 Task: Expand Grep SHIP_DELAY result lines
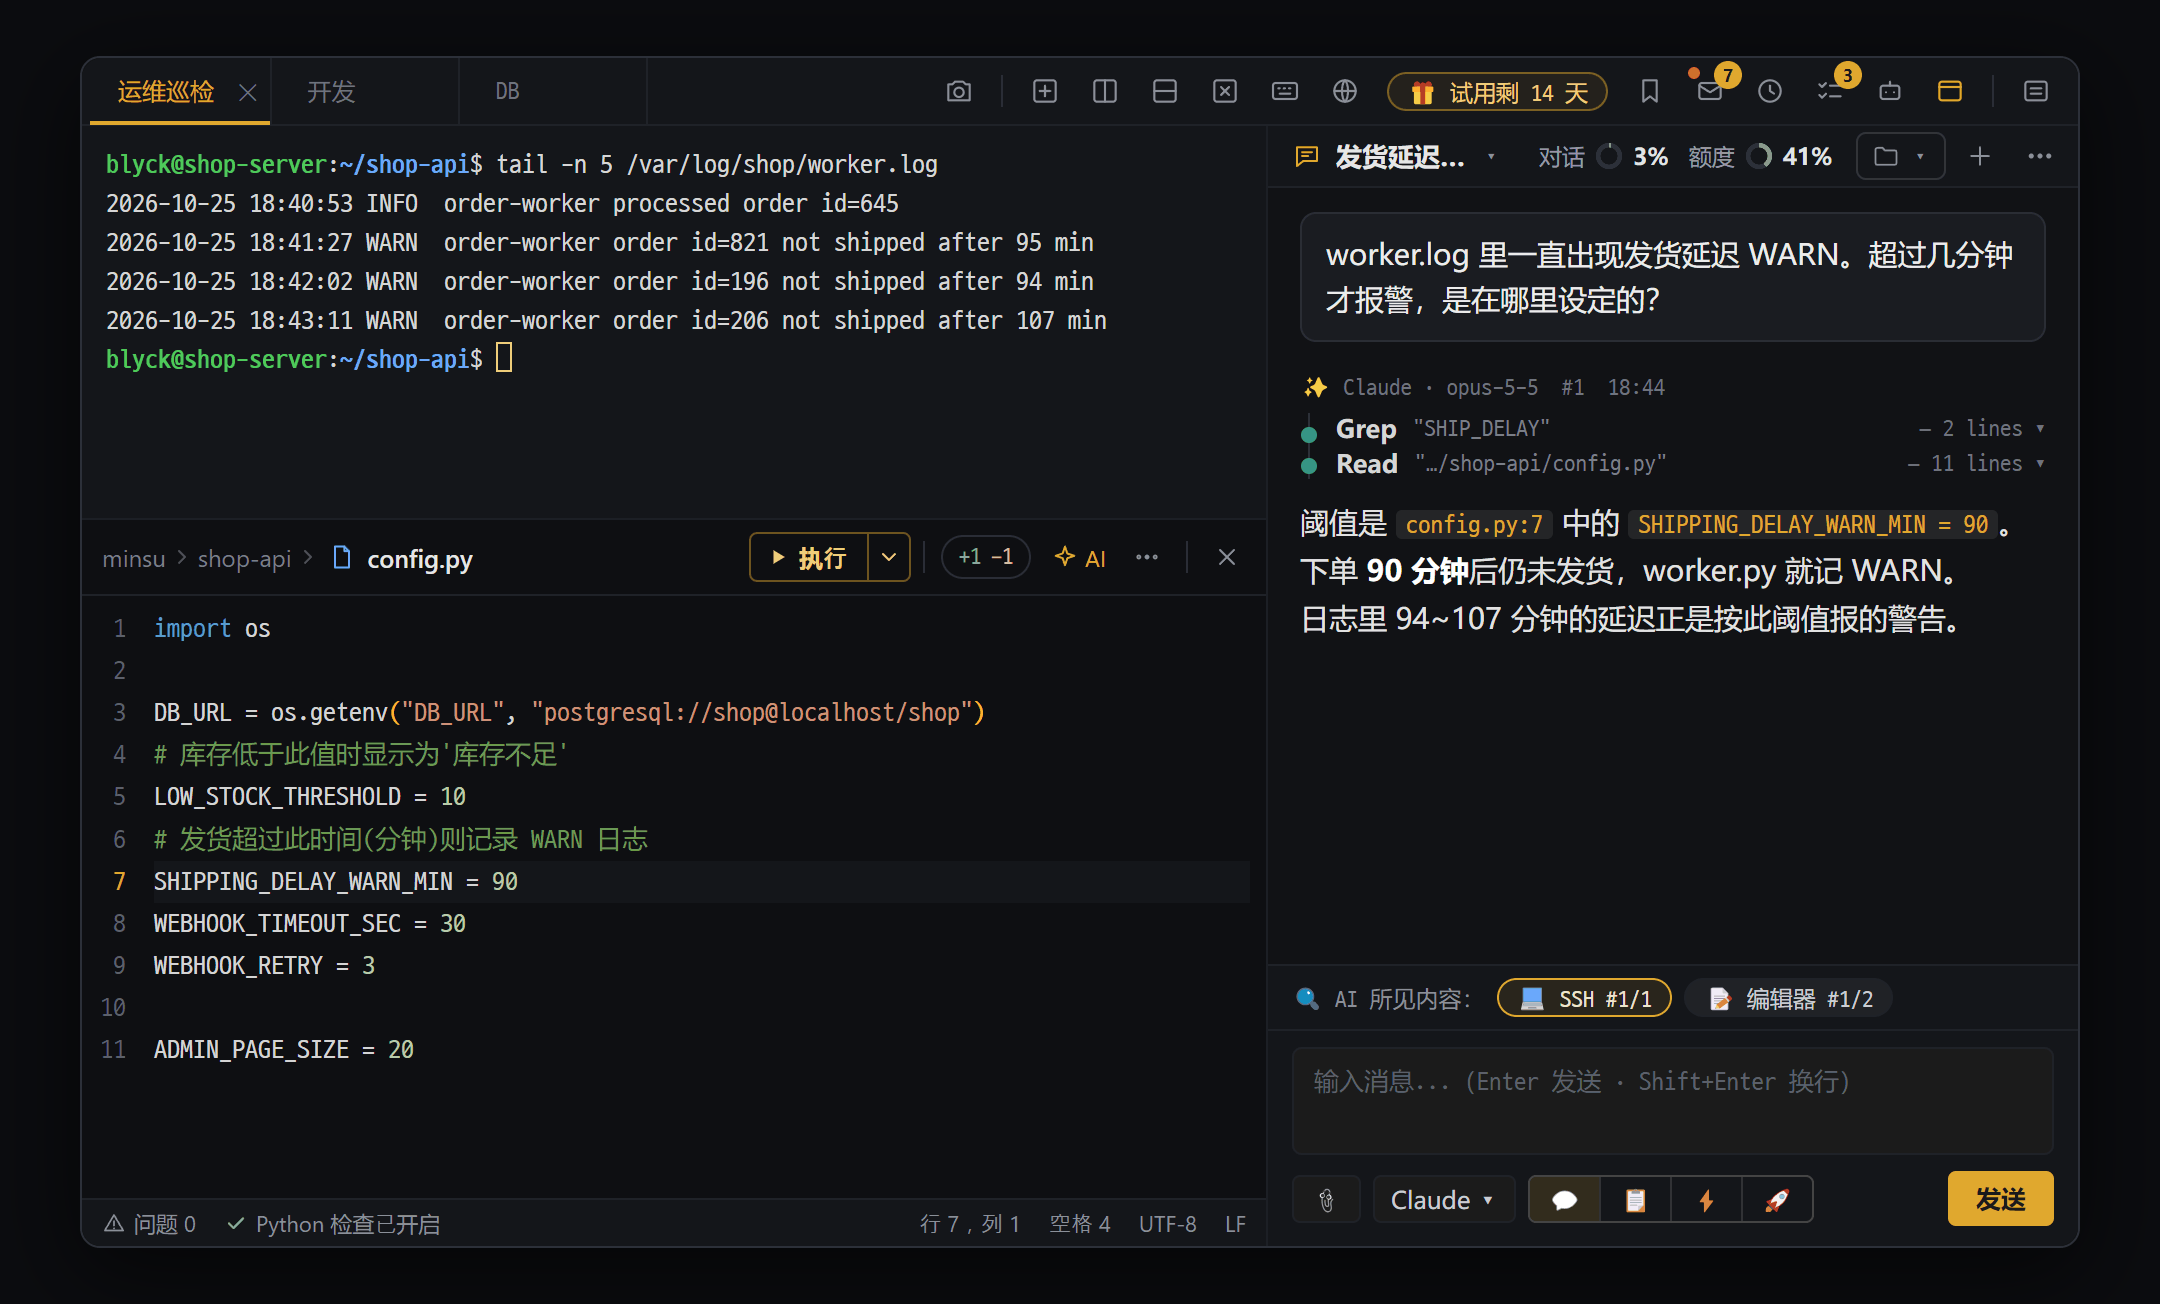1981,429
